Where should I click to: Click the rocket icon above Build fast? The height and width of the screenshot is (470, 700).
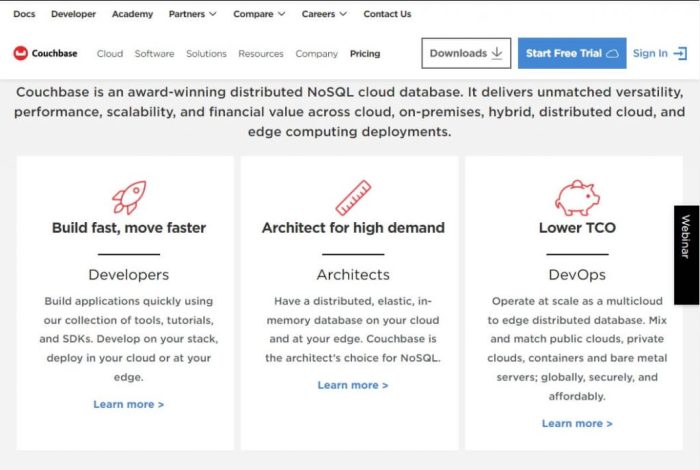pos(129,197)
